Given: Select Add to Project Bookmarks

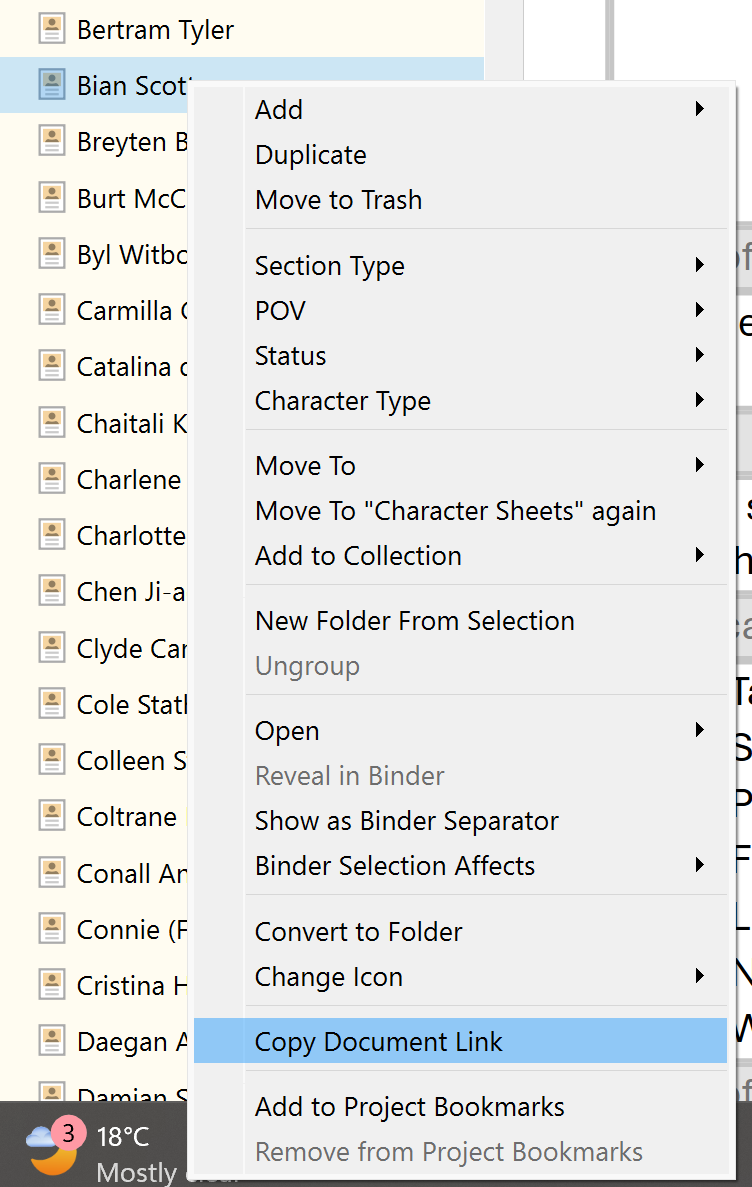Looking at the screenshot, I should point(410,1107).
